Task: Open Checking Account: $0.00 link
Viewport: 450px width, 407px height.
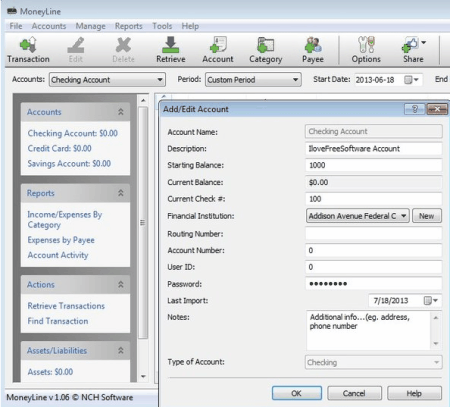Action: point(73,133)
